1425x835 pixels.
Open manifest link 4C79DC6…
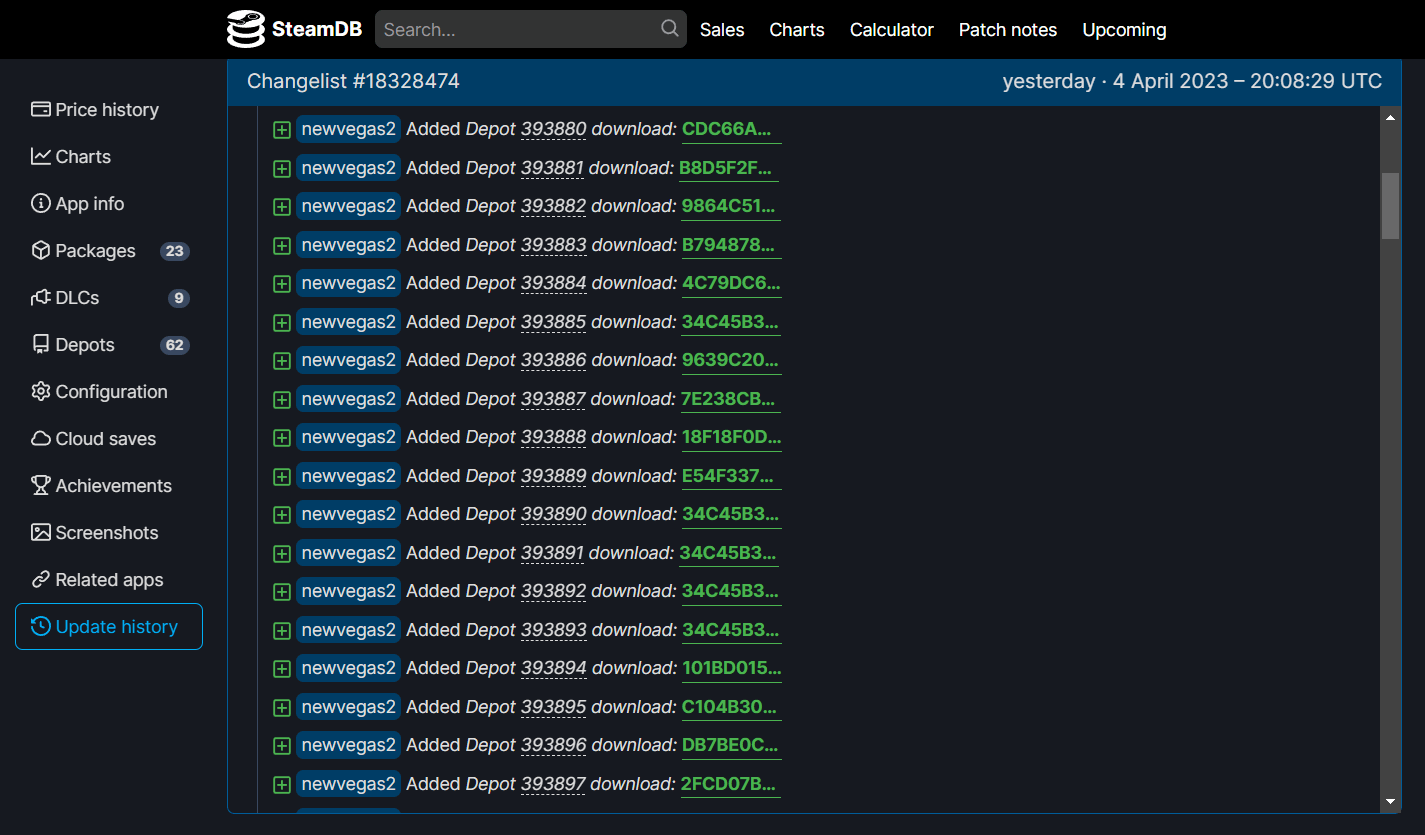731,283
